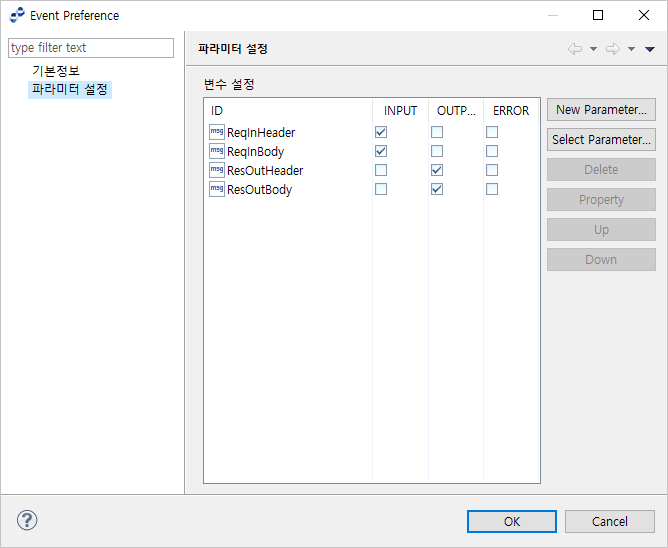Select the ReqInHeader row name

[261, 133]
